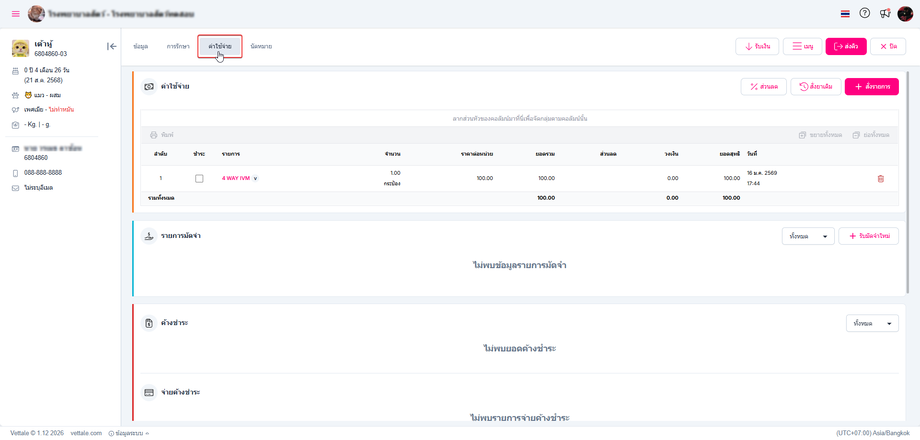Image resolution: width=920 pixels, height=440 pixels.
Task: Open the deposit list ทั้งหมด filter dropdown
Action: click(808, 236)
